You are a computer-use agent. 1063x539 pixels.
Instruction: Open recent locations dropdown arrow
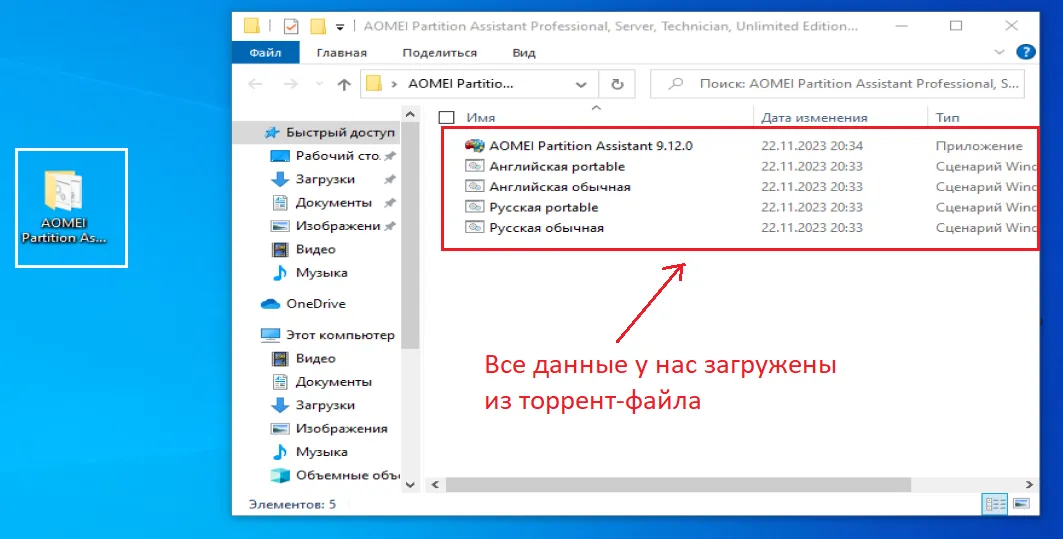[319, 84]
